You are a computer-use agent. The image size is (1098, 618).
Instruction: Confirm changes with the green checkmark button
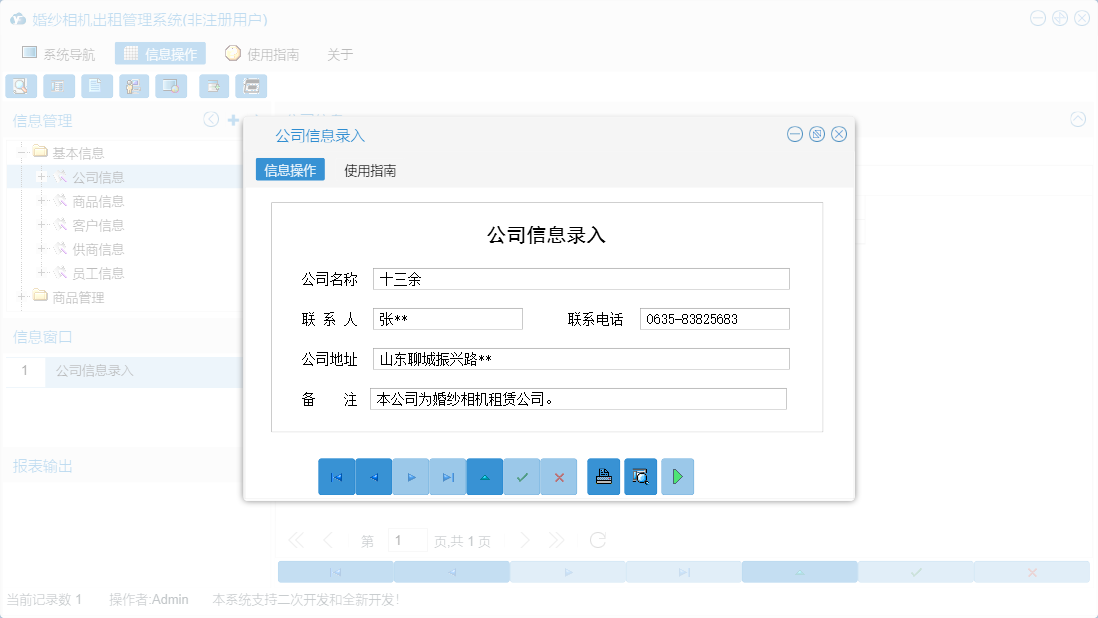(522, 477)
